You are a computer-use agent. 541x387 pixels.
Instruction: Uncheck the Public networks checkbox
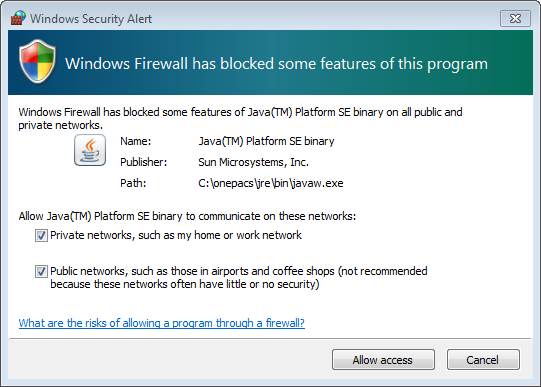click(41, 271)
